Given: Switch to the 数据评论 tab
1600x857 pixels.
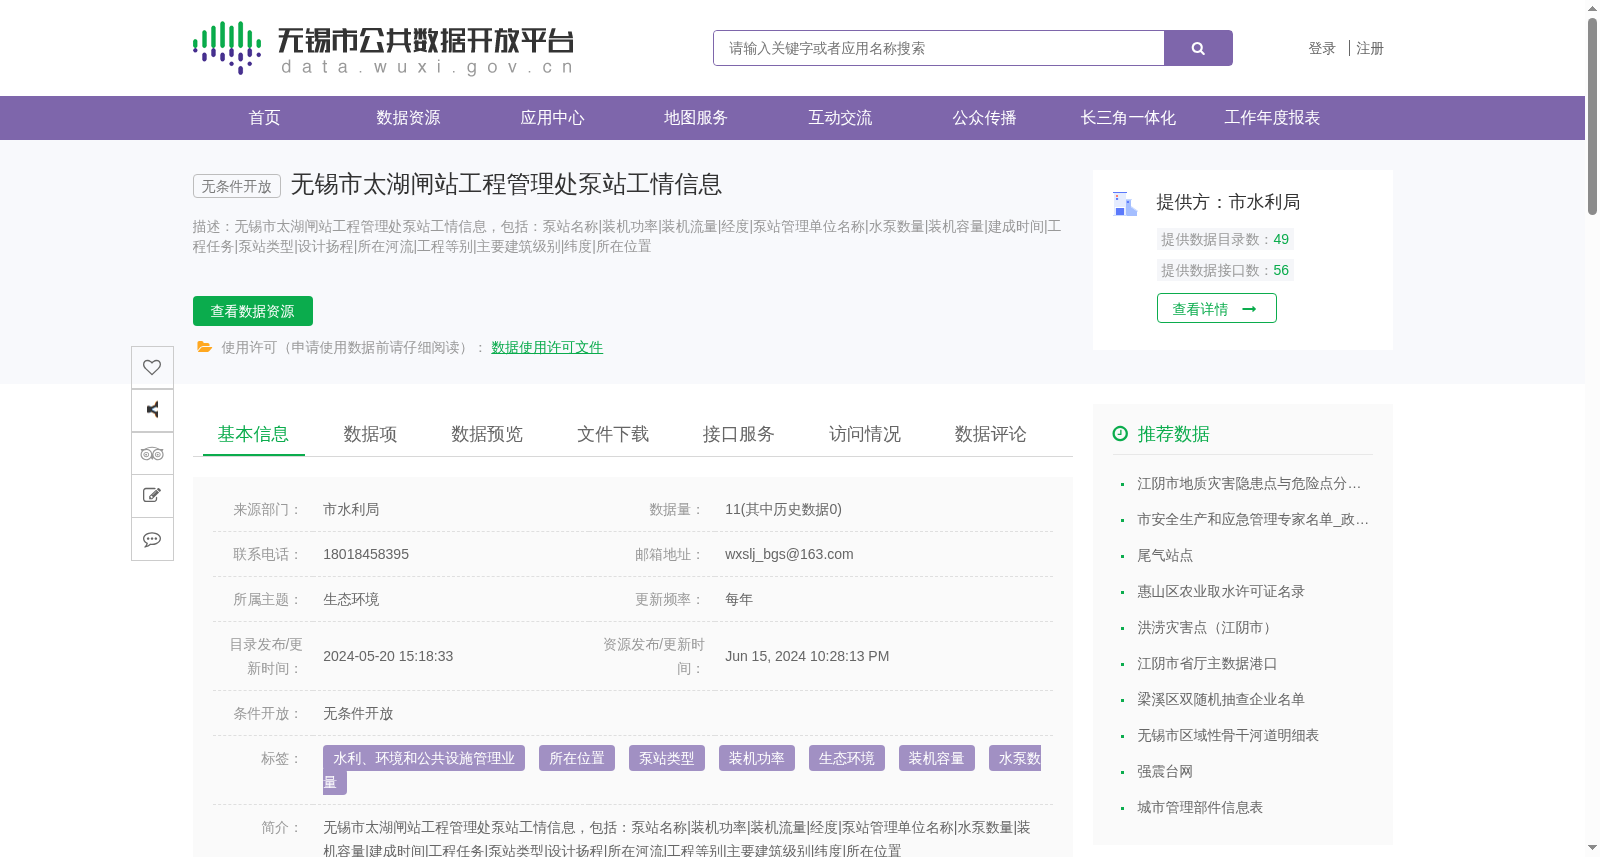Looking at the screenshot, I should coord(991,434).
